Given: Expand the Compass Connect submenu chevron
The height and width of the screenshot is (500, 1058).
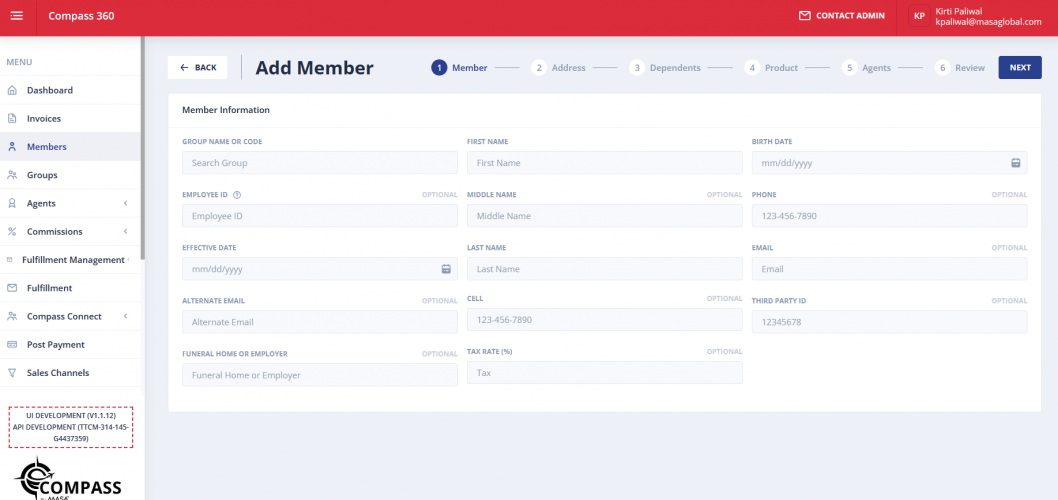Looking at the screenshot, I should coord(125,316).
